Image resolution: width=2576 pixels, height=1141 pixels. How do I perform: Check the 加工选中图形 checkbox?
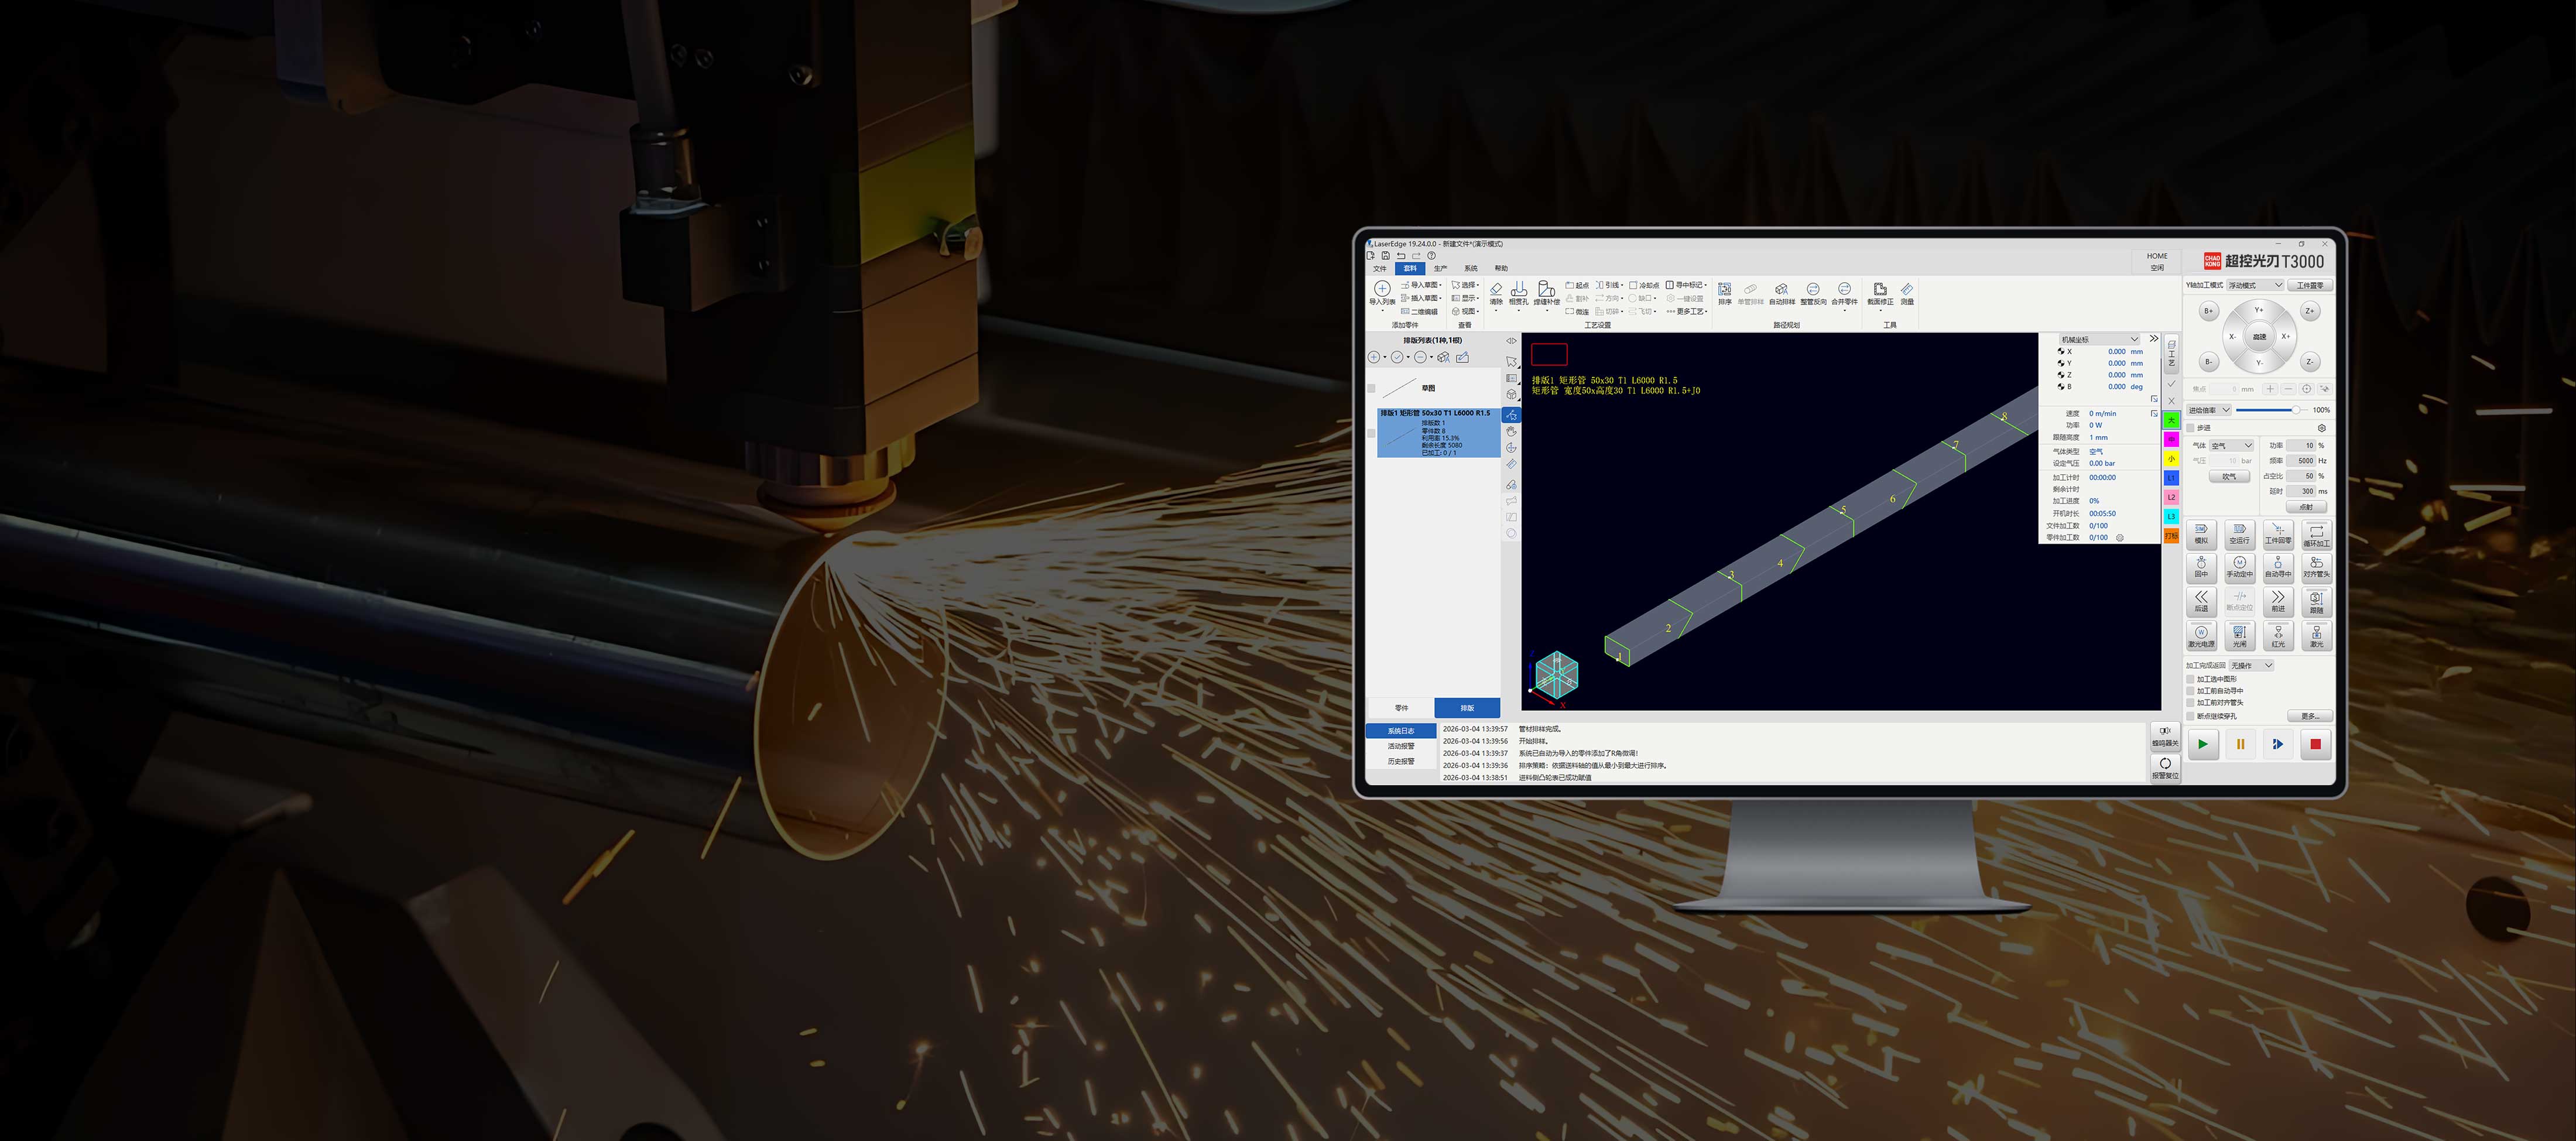pyautogui.click(x=2191, y=679)
